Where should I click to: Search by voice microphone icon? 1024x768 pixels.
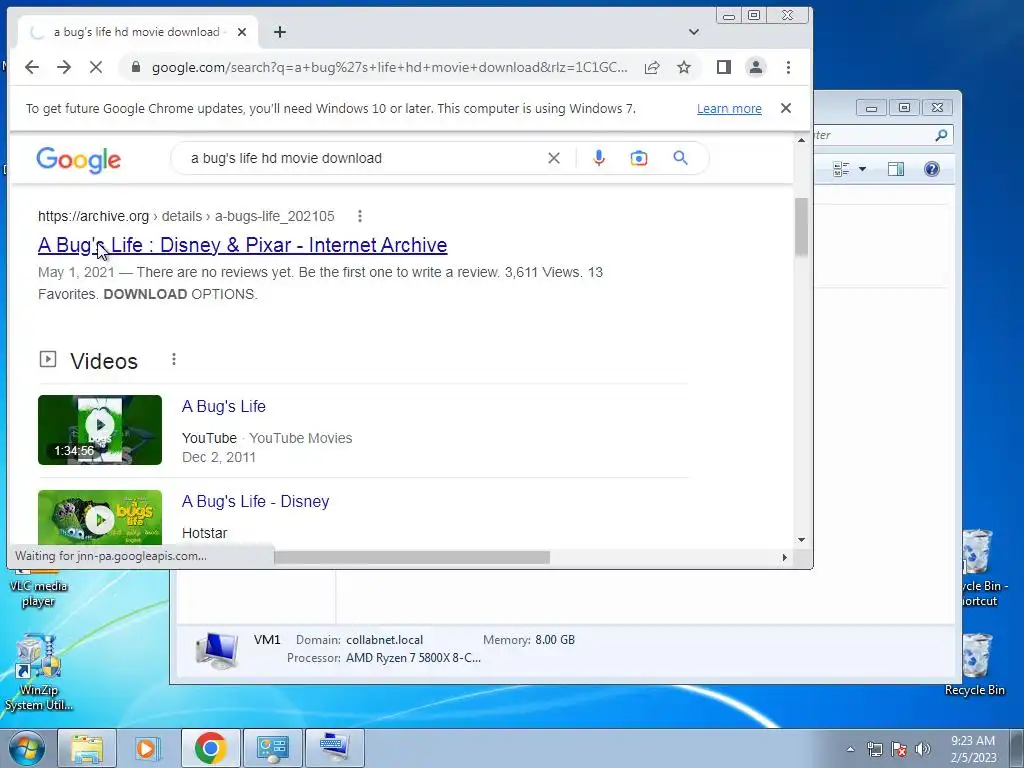599,158
